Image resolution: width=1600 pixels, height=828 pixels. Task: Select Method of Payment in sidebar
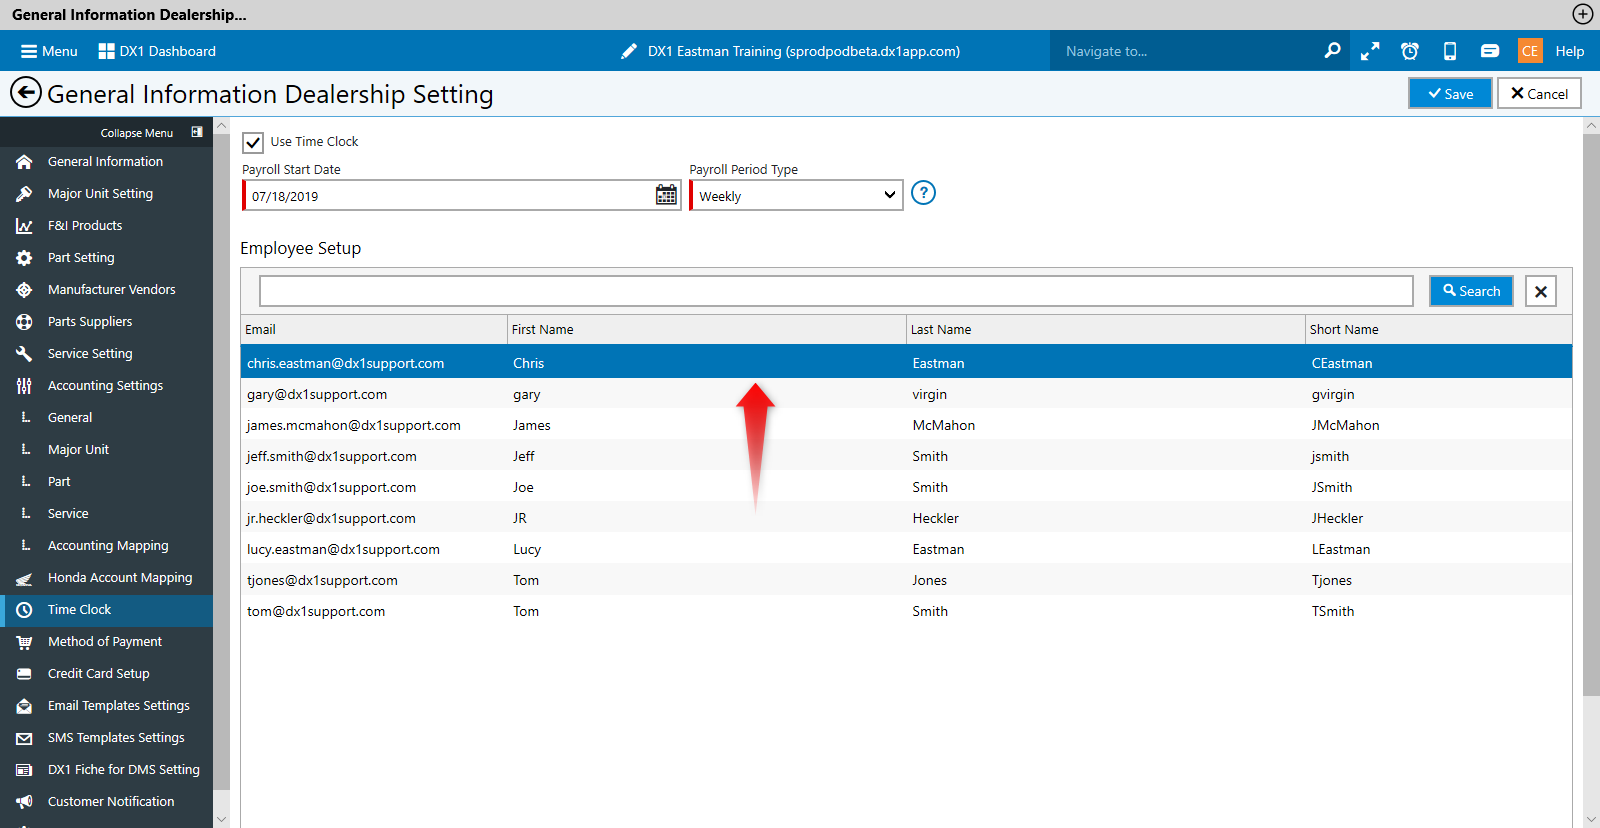pos(106,641)
